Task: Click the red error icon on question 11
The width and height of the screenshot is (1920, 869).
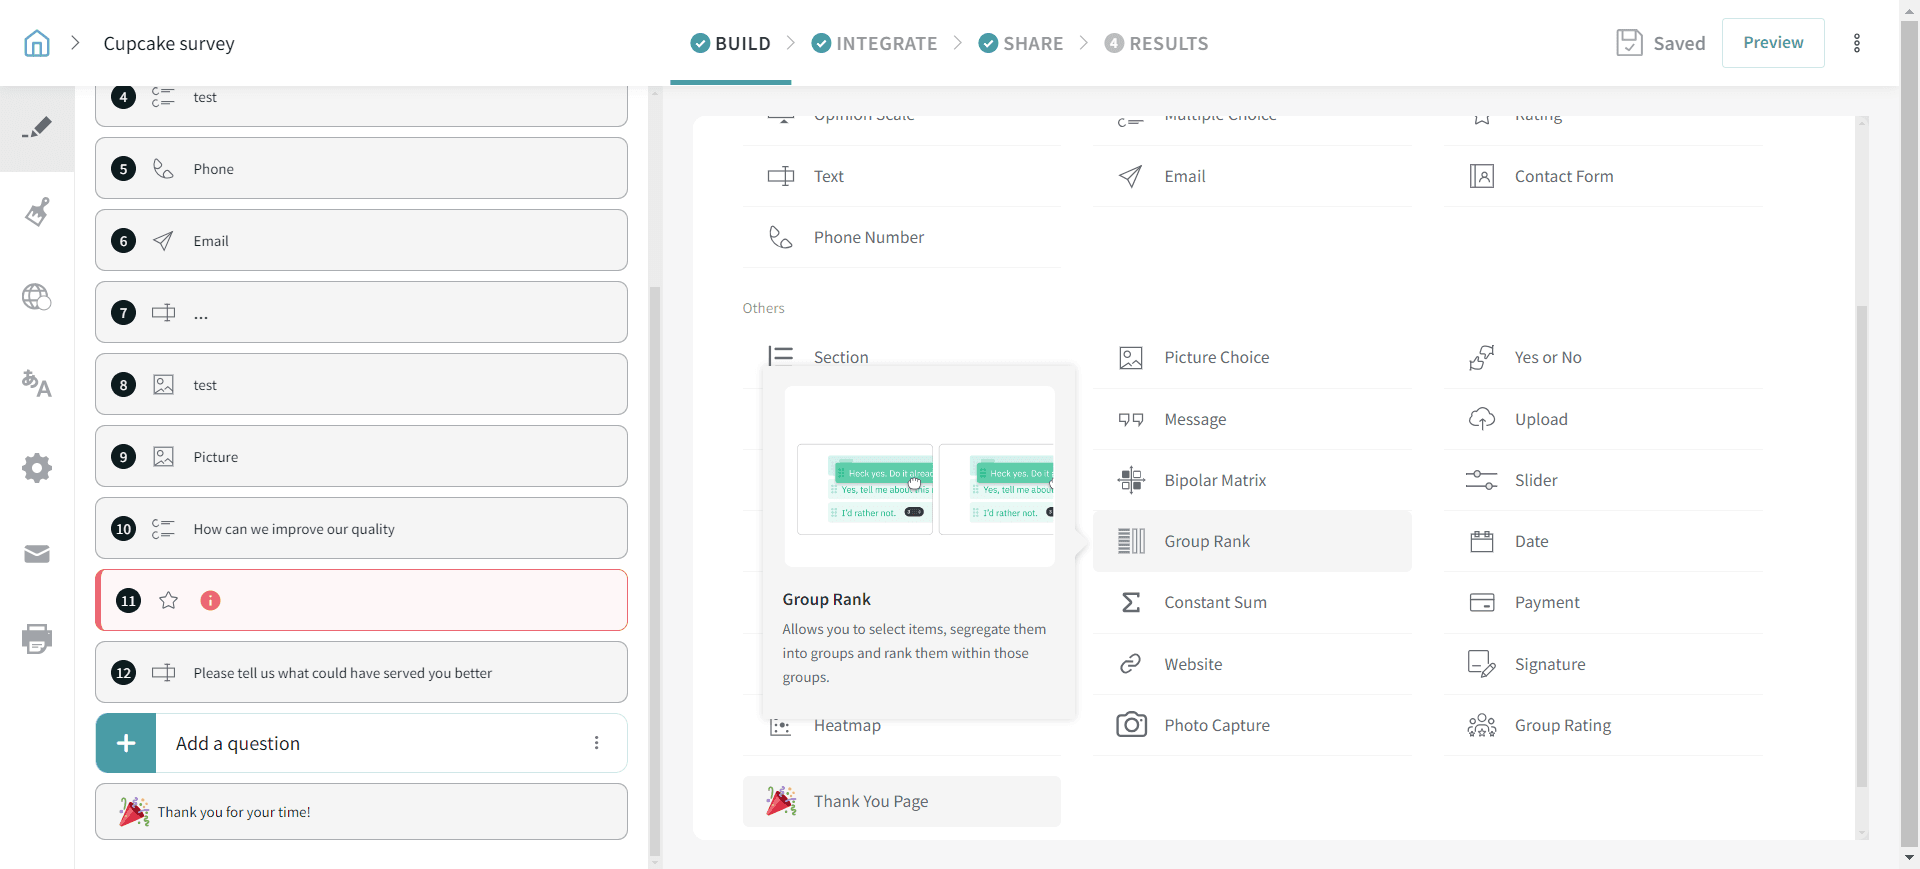Action: pos(210,601)
